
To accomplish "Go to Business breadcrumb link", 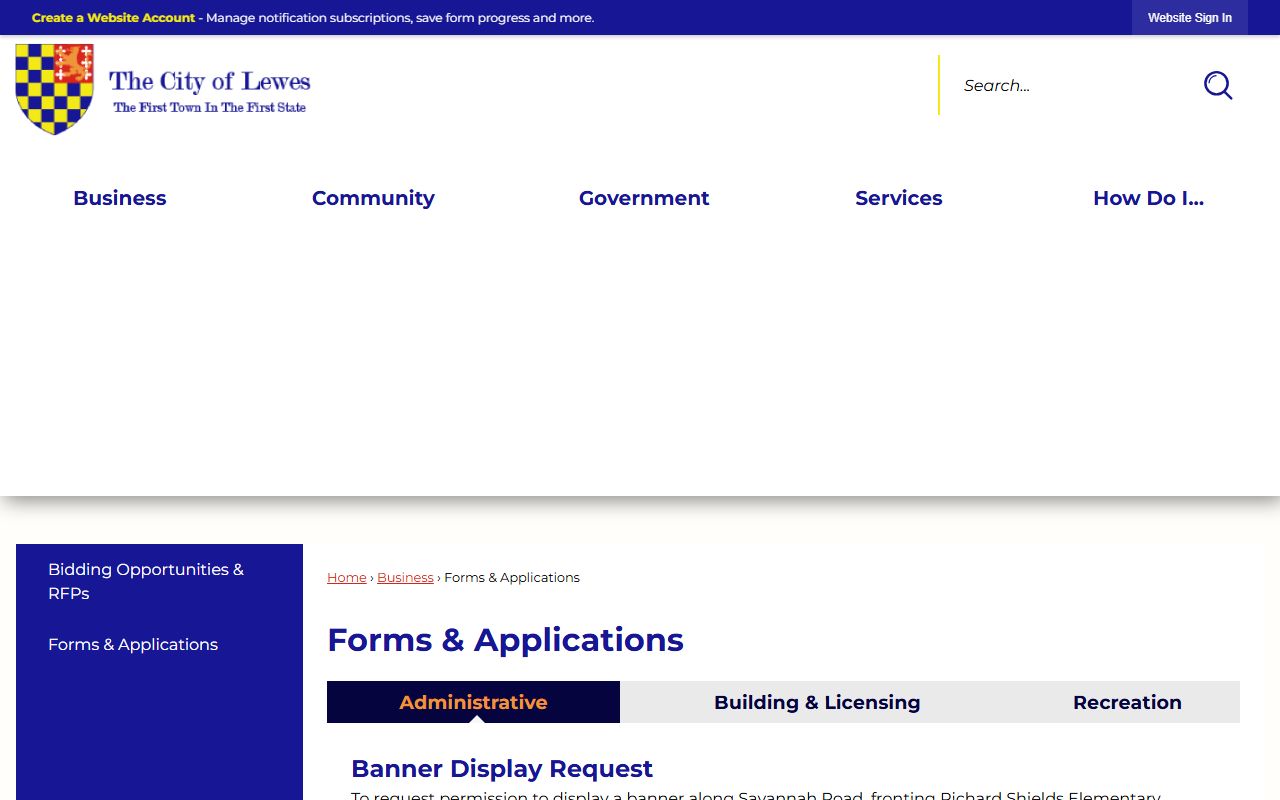I will (405, 577).
